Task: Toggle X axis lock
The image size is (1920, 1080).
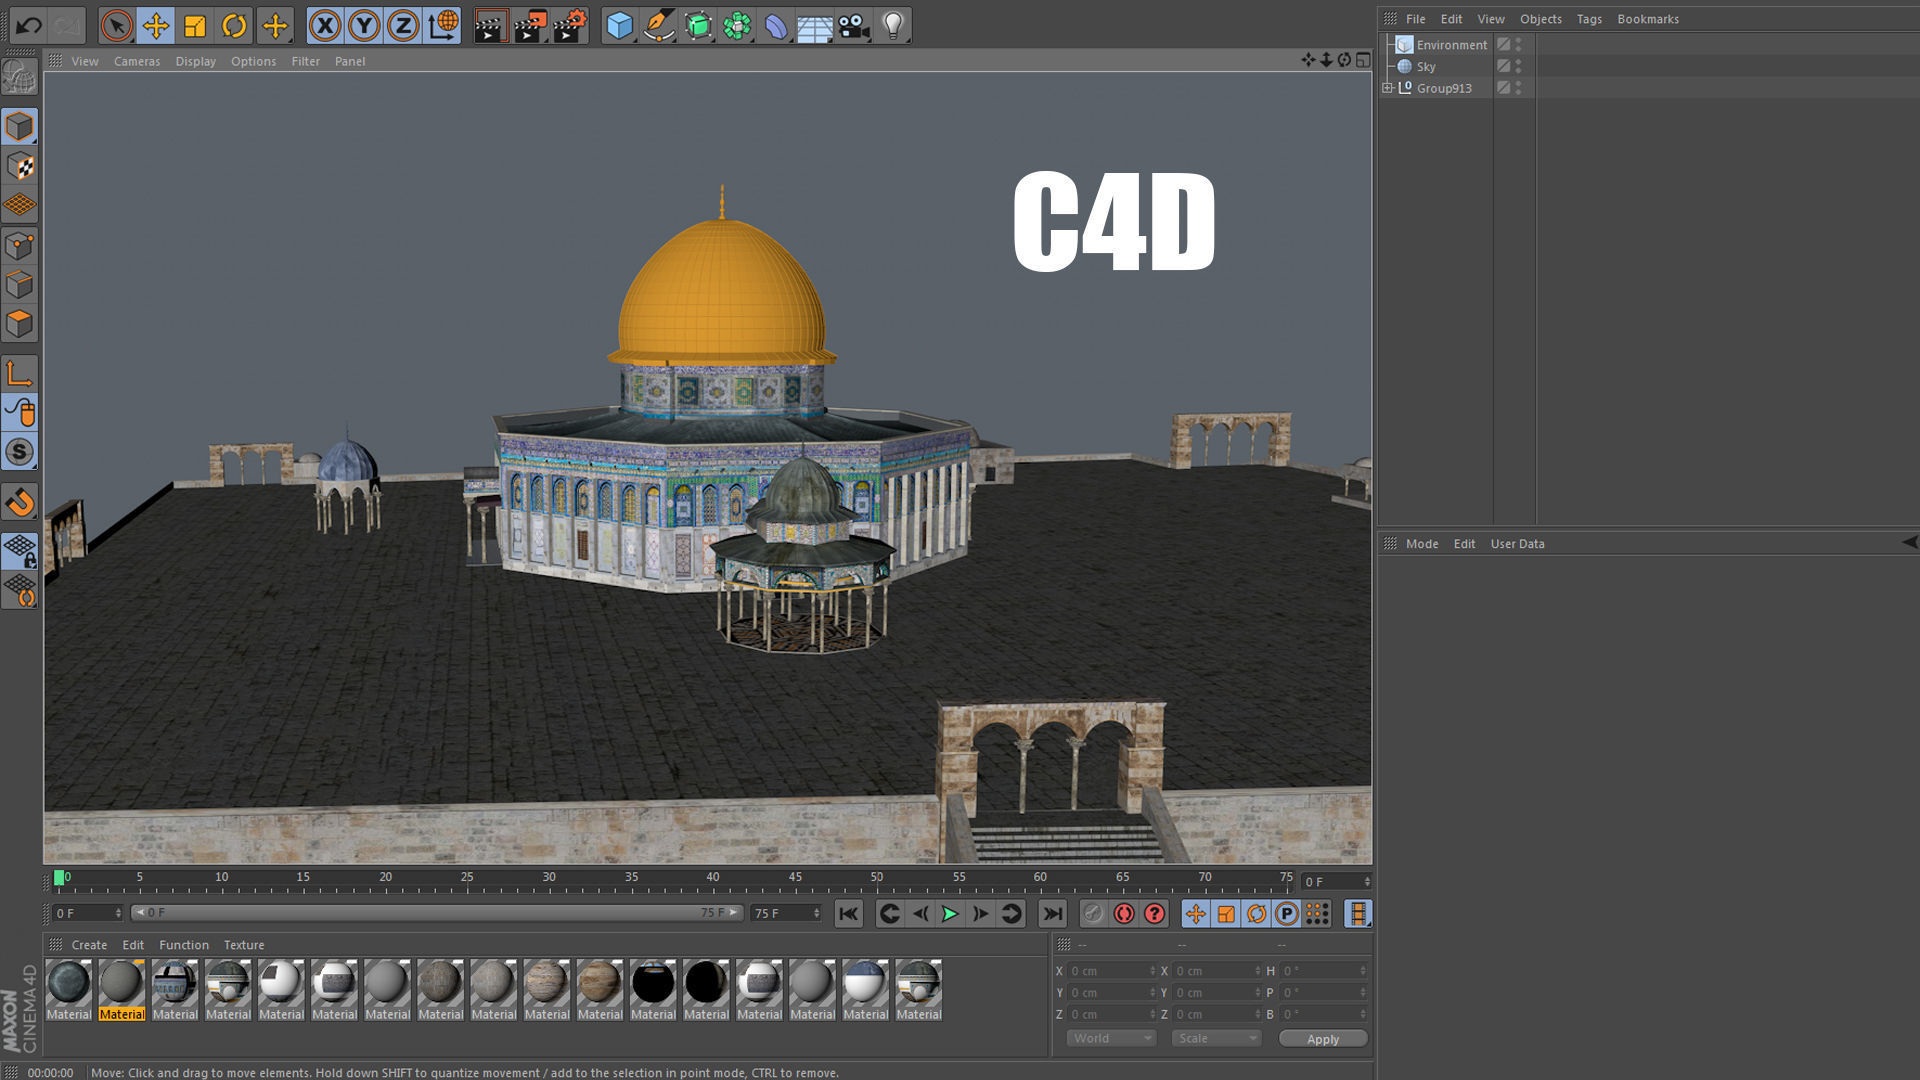Action: [x=324, y=25]
